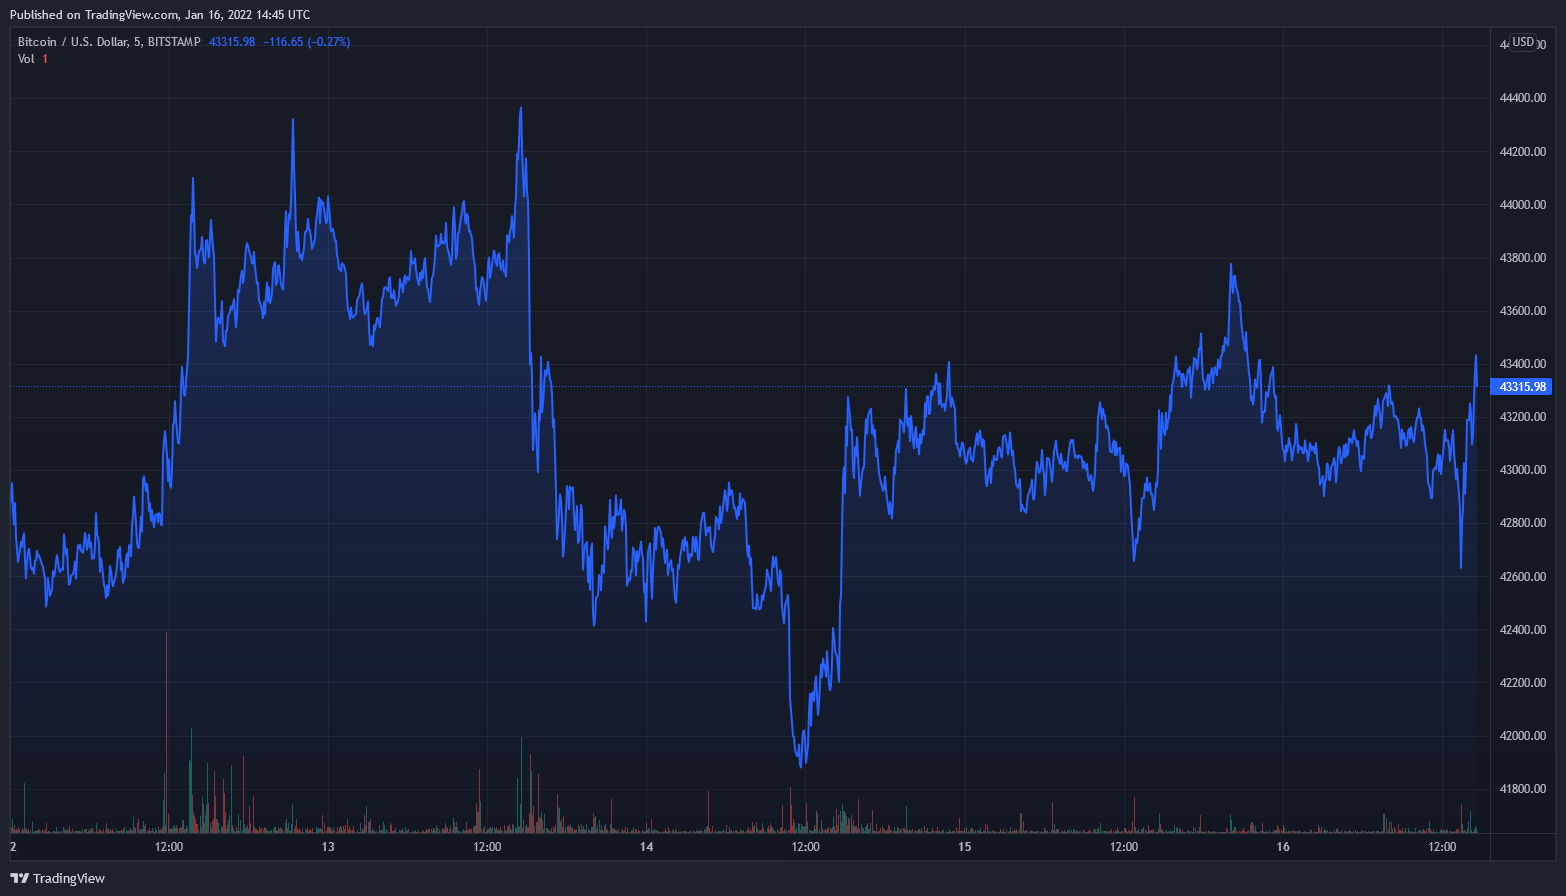Click the 43315.98 value in the chart legend

coord(232,42)
